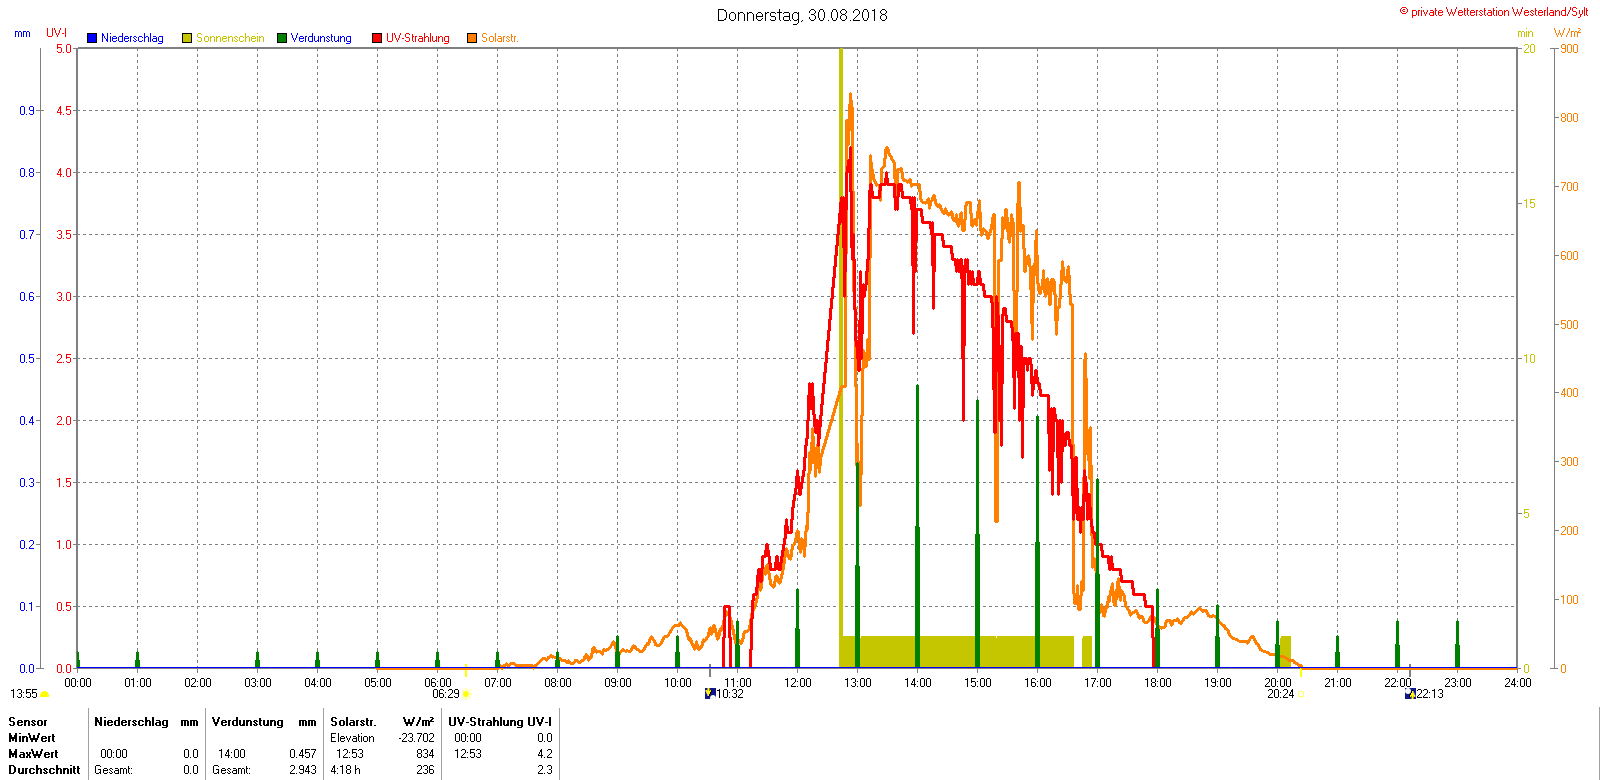
Task: Click the sunrise sun icon next to 06:29
Action: tap(466, 694)
